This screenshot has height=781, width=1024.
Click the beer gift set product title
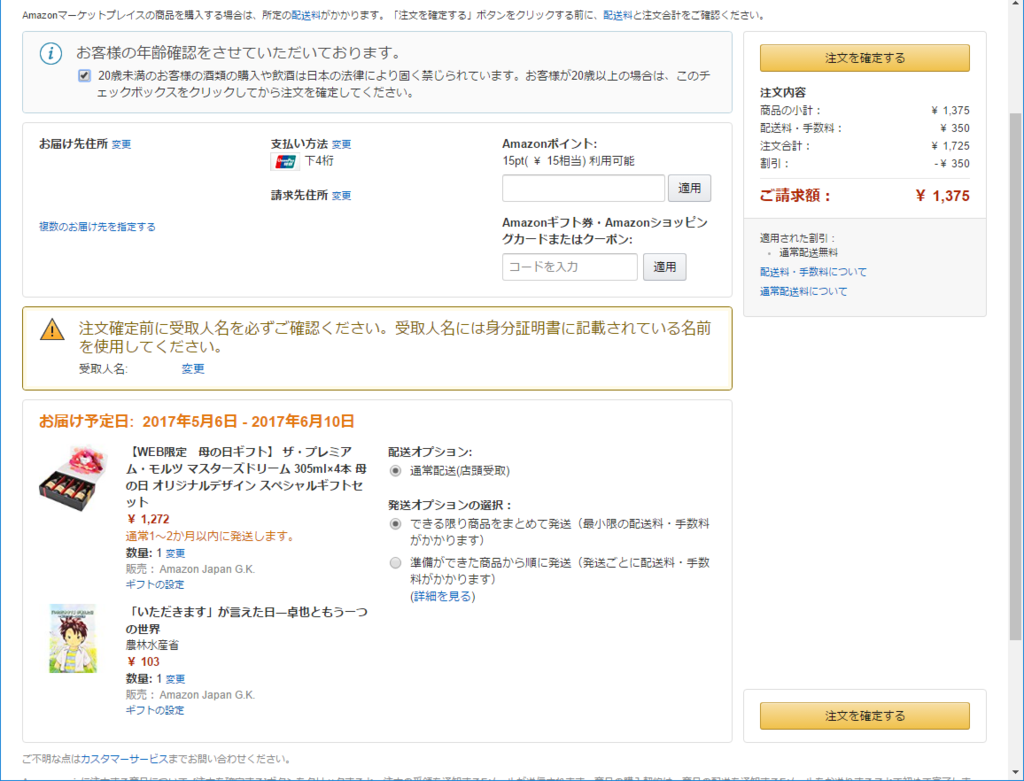tap(246, 477)
